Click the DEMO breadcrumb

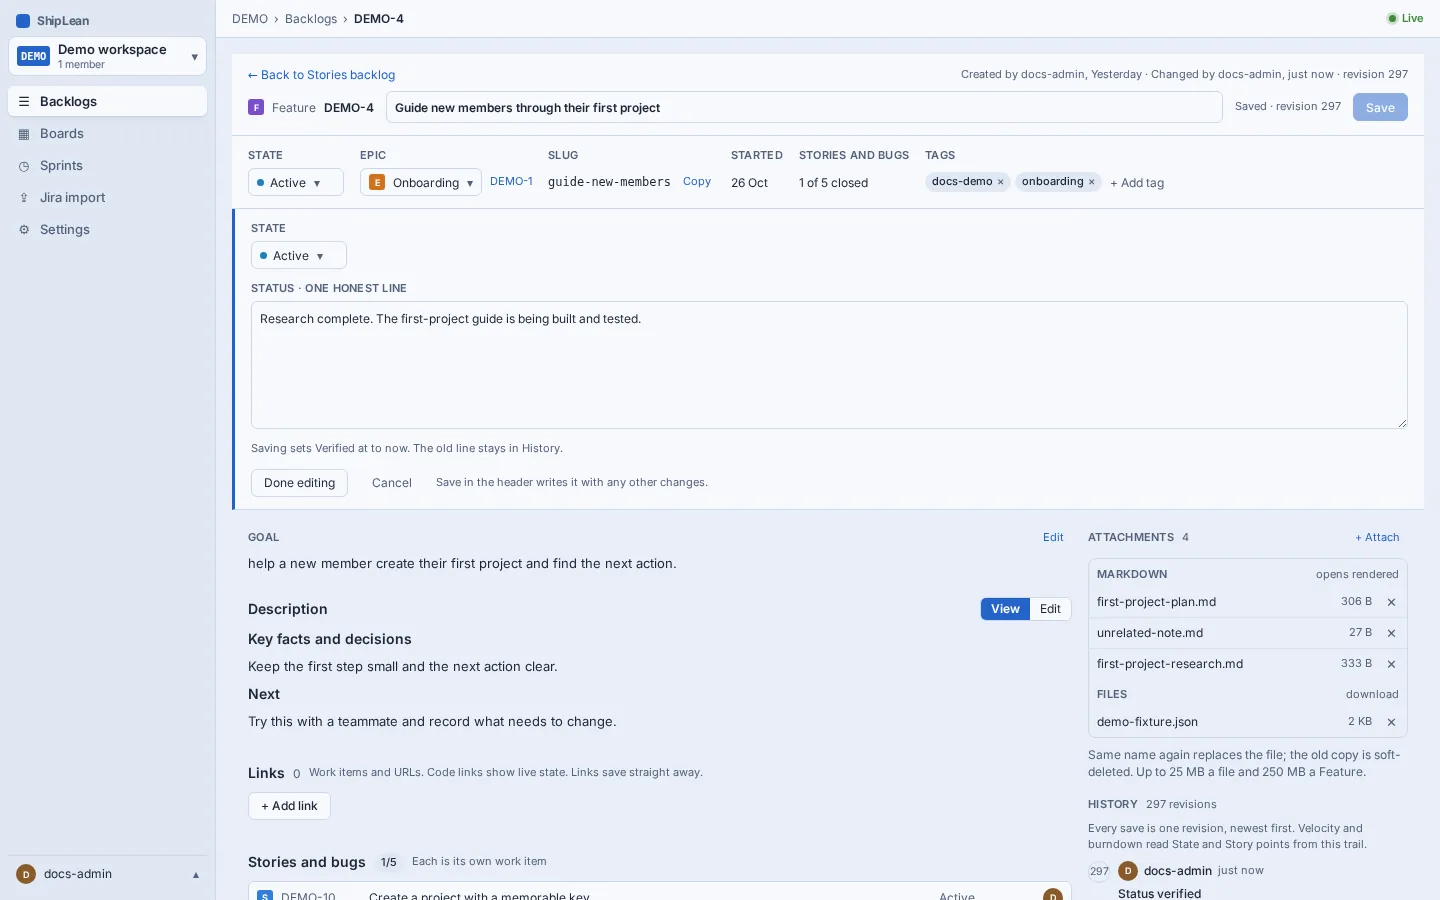250,19
